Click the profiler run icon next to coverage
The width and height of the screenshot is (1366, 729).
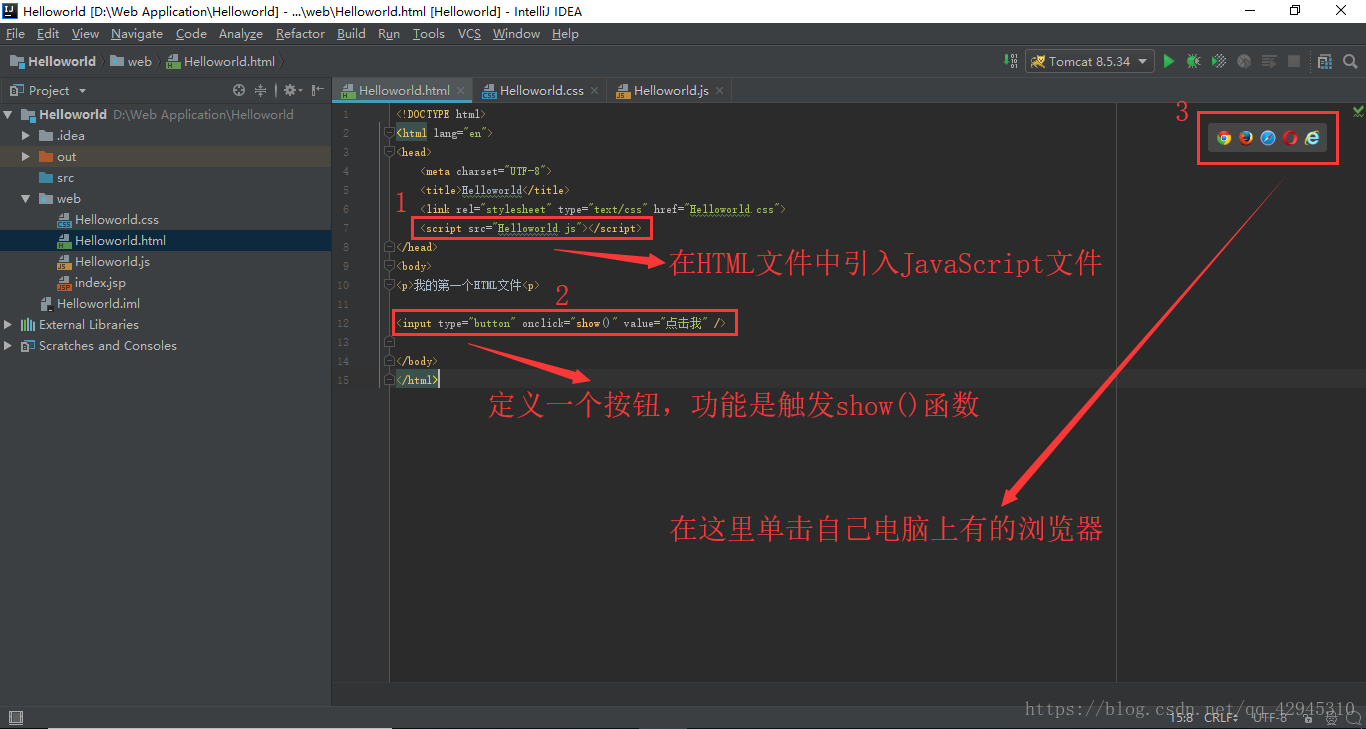[x=1244, y=61]
